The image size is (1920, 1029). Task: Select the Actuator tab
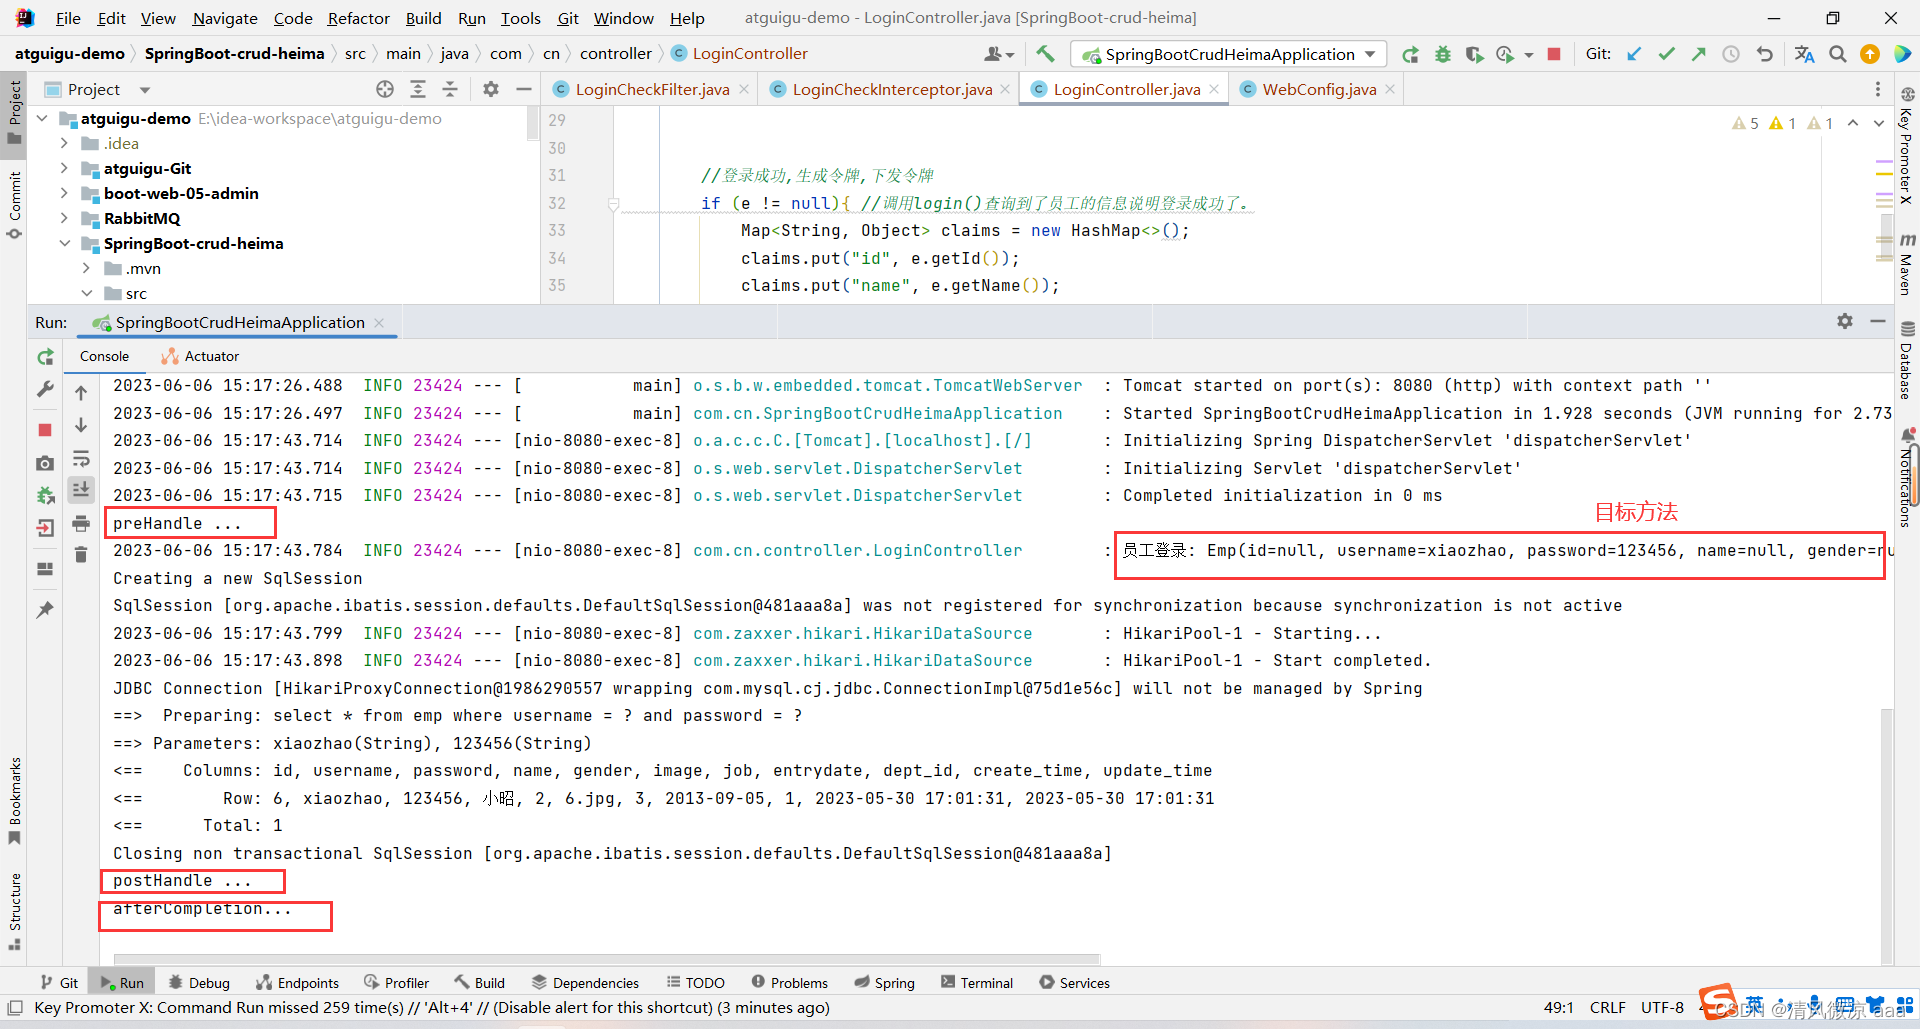click(x=200, y=356)
